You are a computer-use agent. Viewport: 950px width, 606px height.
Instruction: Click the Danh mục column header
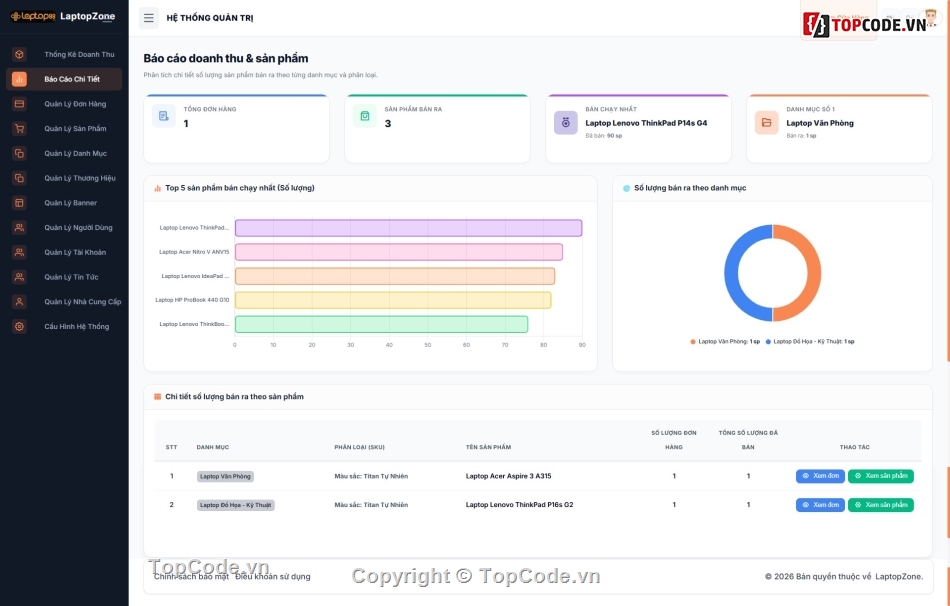(213, 447)
